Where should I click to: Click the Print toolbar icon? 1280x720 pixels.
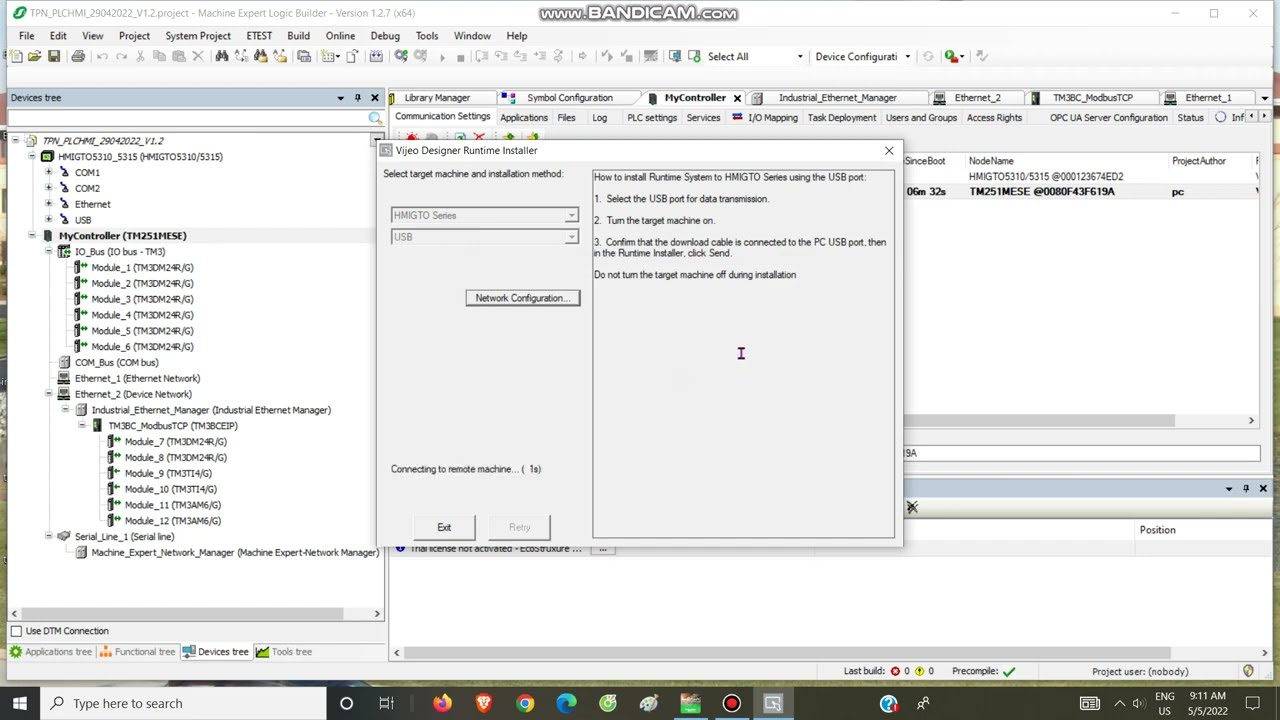[x=78, y=57]
